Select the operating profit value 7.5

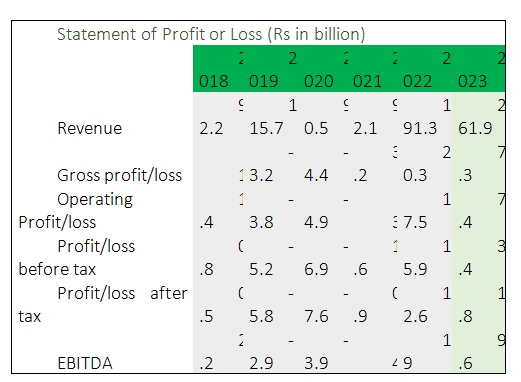click(415, 222)
